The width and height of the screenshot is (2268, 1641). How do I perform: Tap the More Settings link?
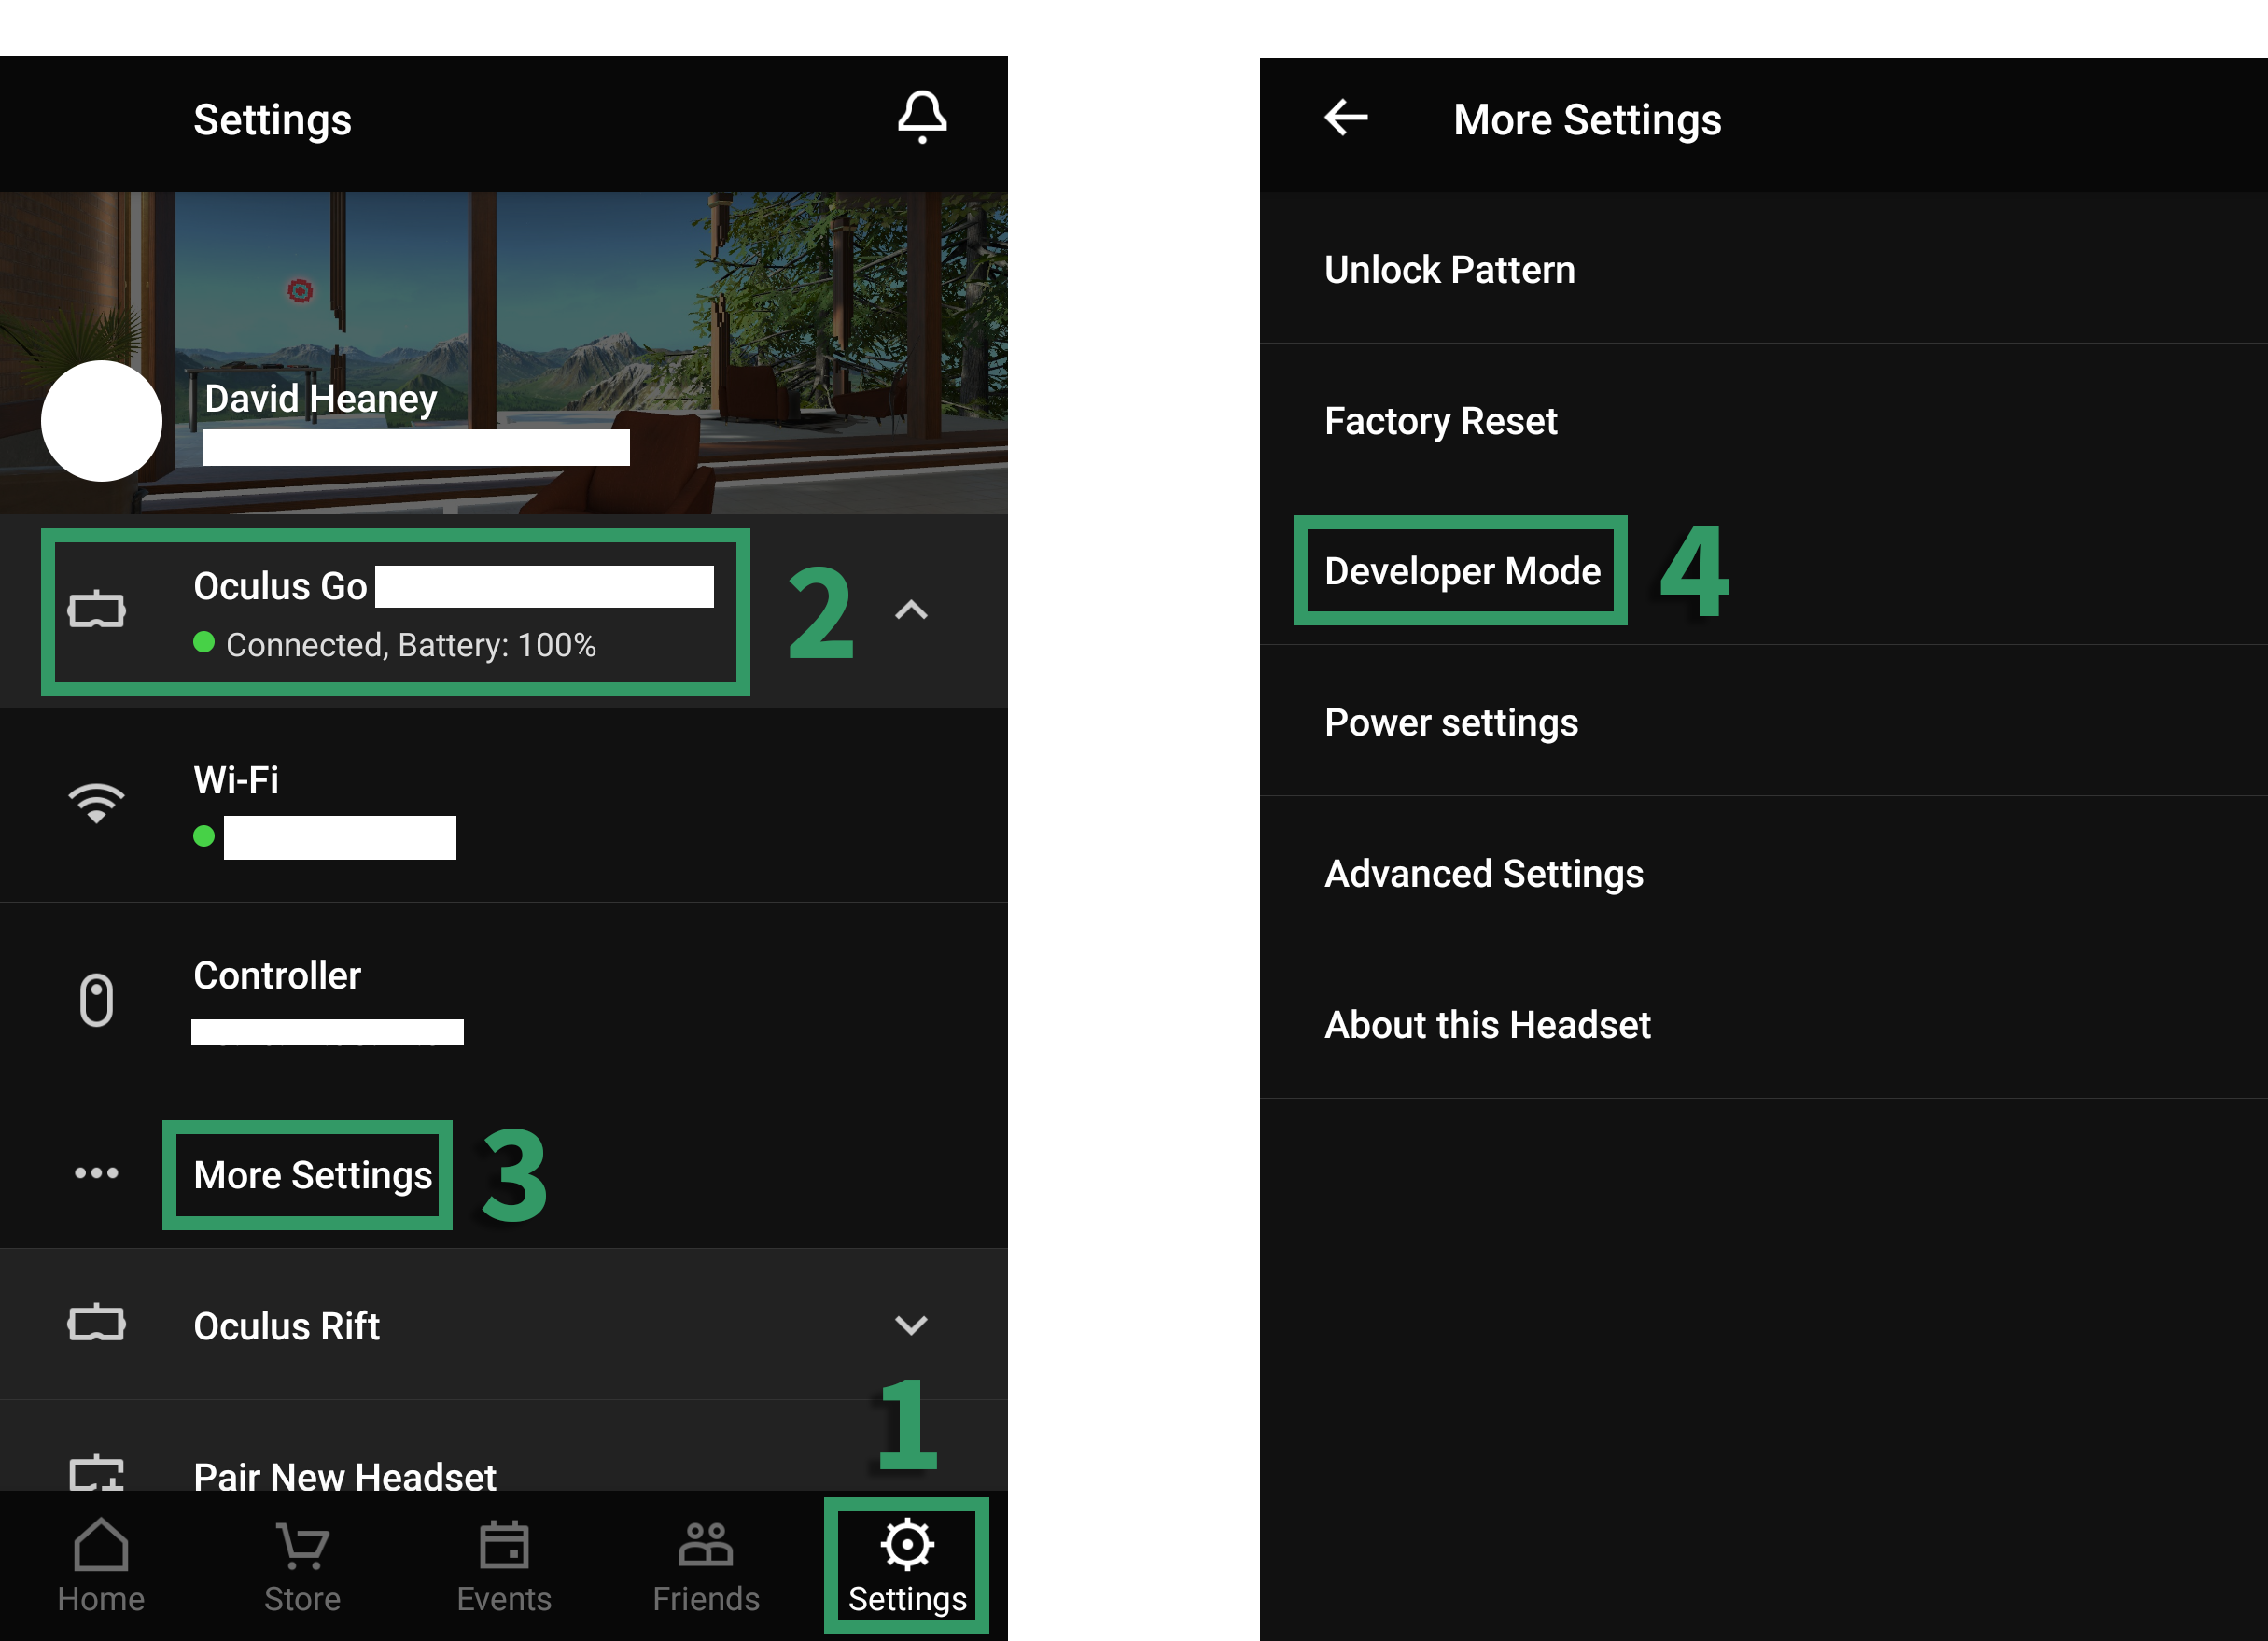coord(312,1175)
